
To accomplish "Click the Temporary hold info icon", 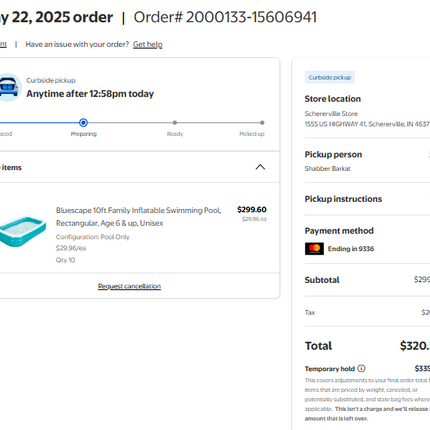I will pos(361,368).
